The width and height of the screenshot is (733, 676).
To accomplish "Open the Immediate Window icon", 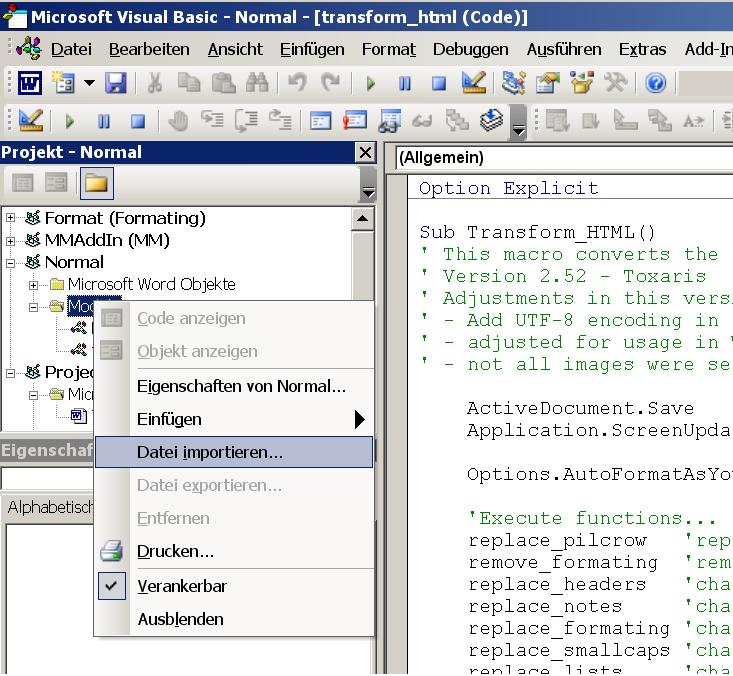I will [355, 121].
